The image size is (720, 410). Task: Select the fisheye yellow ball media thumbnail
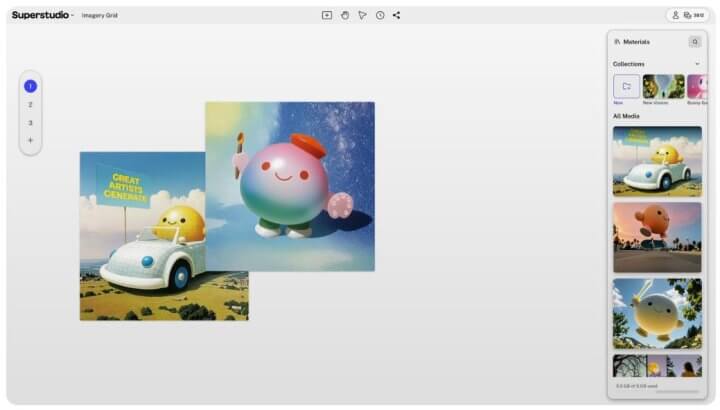pyautogui.click(x=657, y=314)
